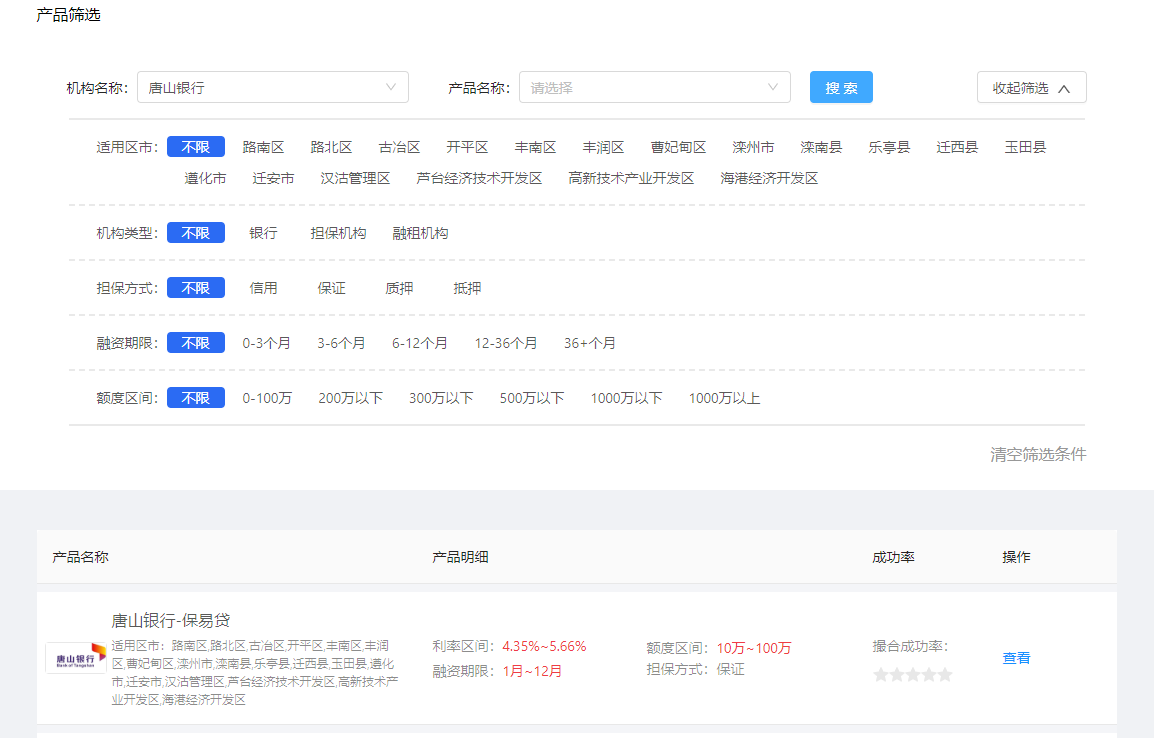Viewport: 1154px width, 738px height.
Task: Click the 搜索 search button
Action: point(840,87)
